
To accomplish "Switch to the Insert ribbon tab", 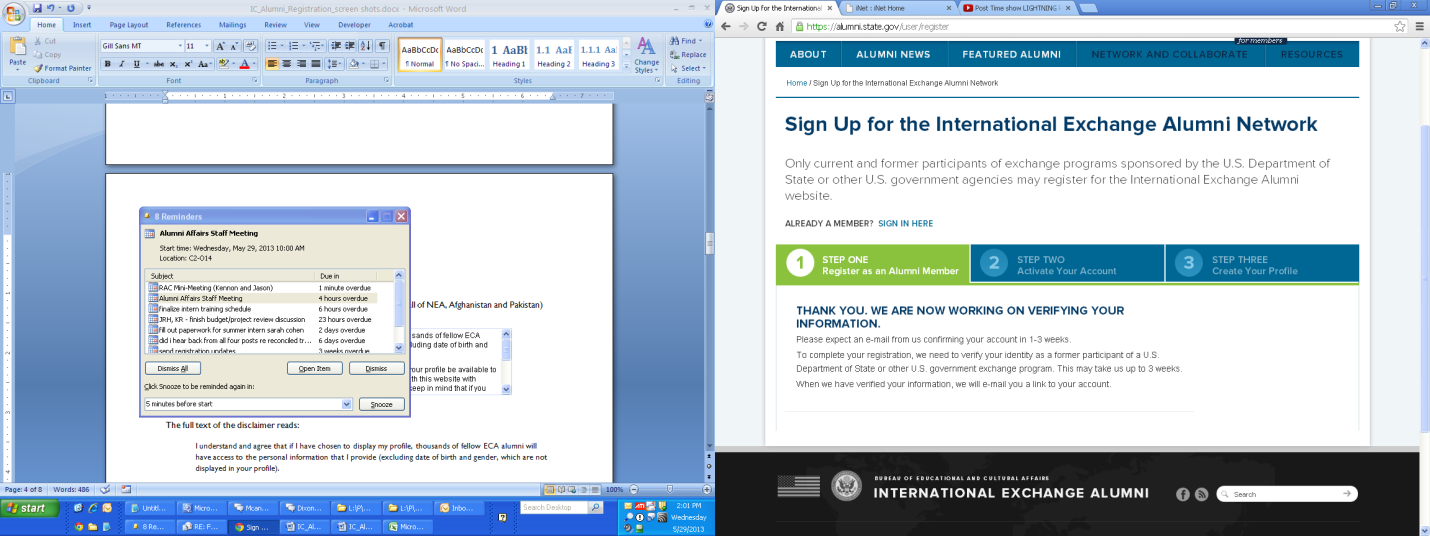I will pyautogui.click(x=82, y=24).
